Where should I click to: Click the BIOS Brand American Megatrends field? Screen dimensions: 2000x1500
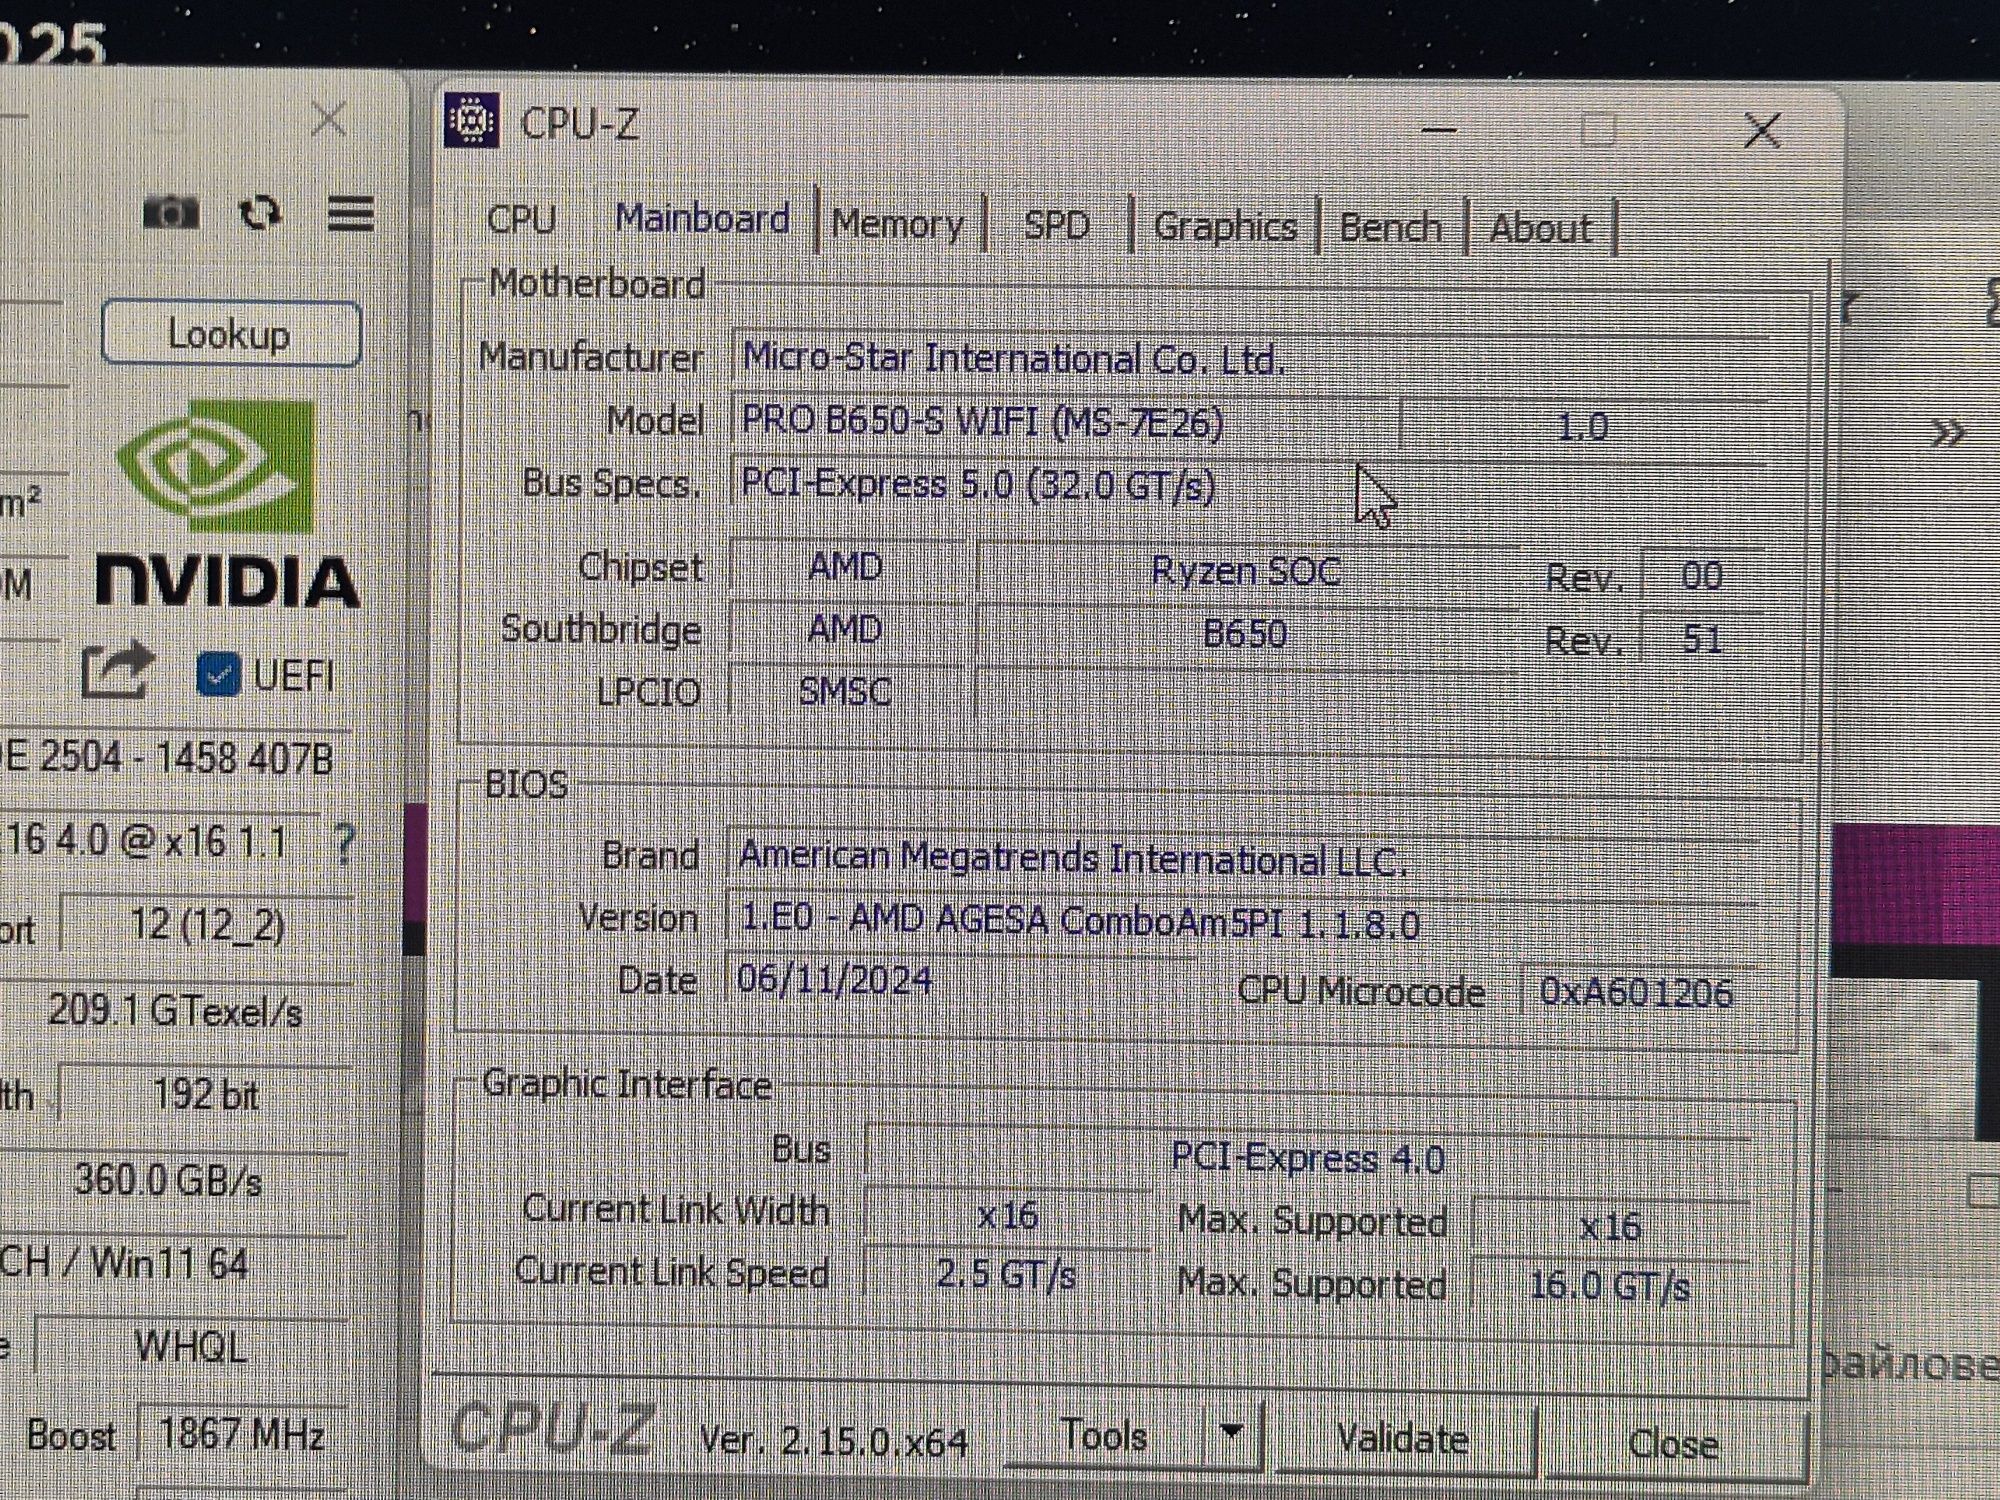(x=1242, y=858)
